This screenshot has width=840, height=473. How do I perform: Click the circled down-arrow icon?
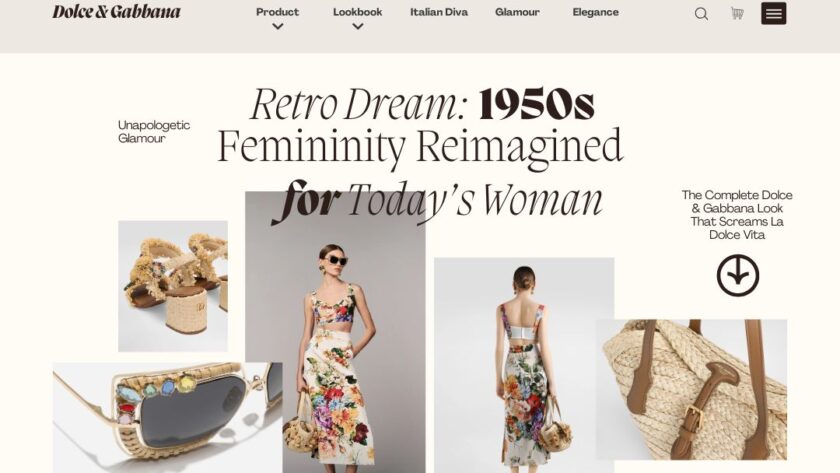point(738,275)
